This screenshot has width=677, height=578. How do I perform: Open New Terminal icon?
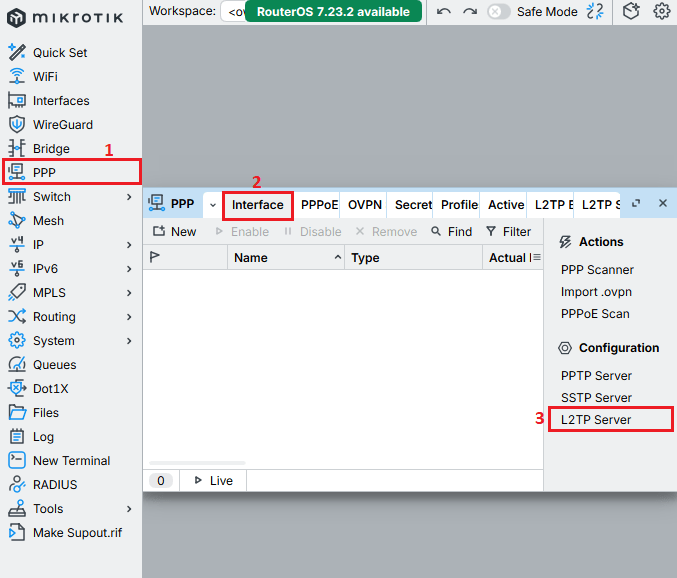tap(17, 460)
